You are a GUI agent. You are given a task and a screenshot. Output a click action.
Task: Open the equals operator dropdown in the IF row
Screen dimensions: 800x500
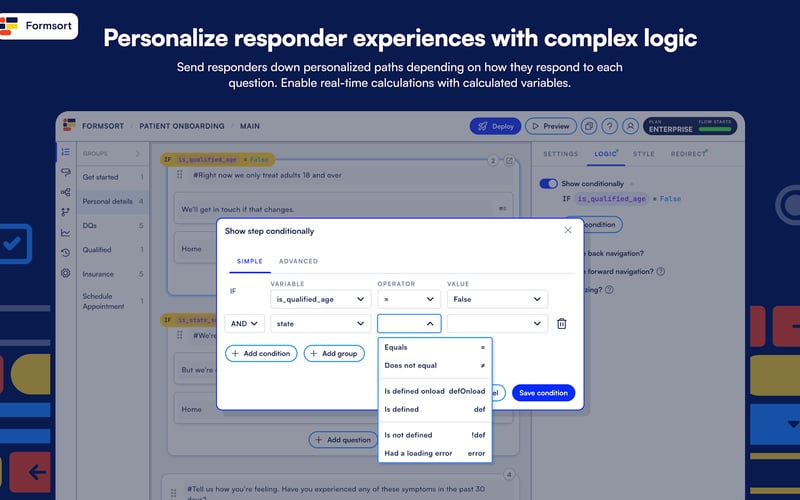(409, 299)
